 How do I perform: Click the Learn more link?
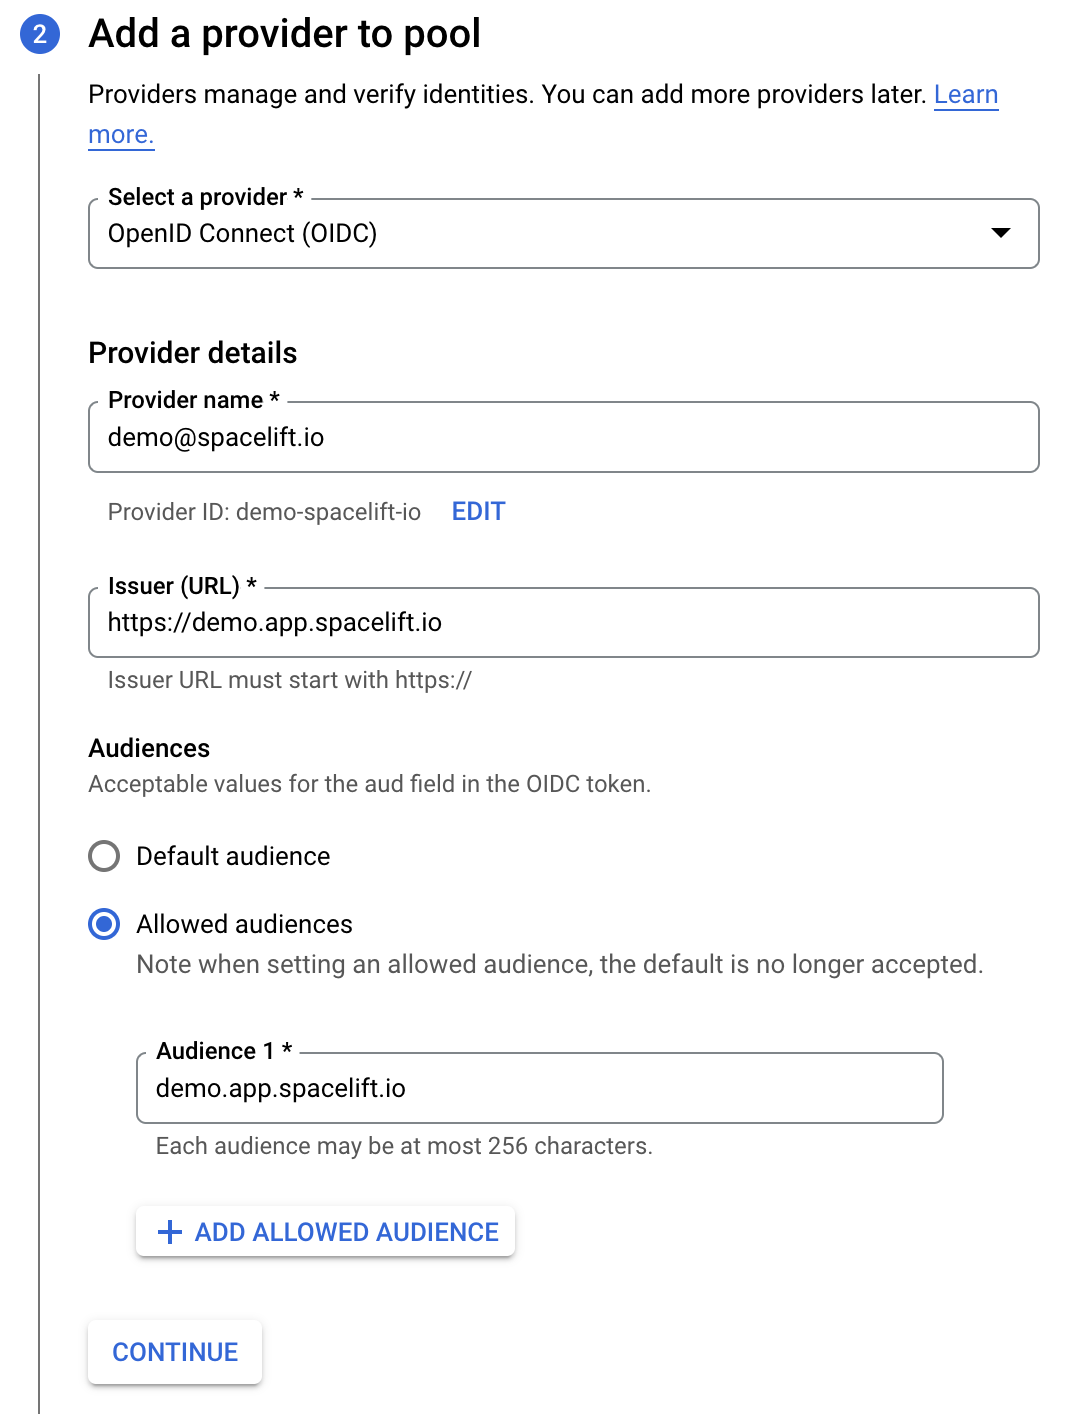pyautogui.click(x=966, y=94)
